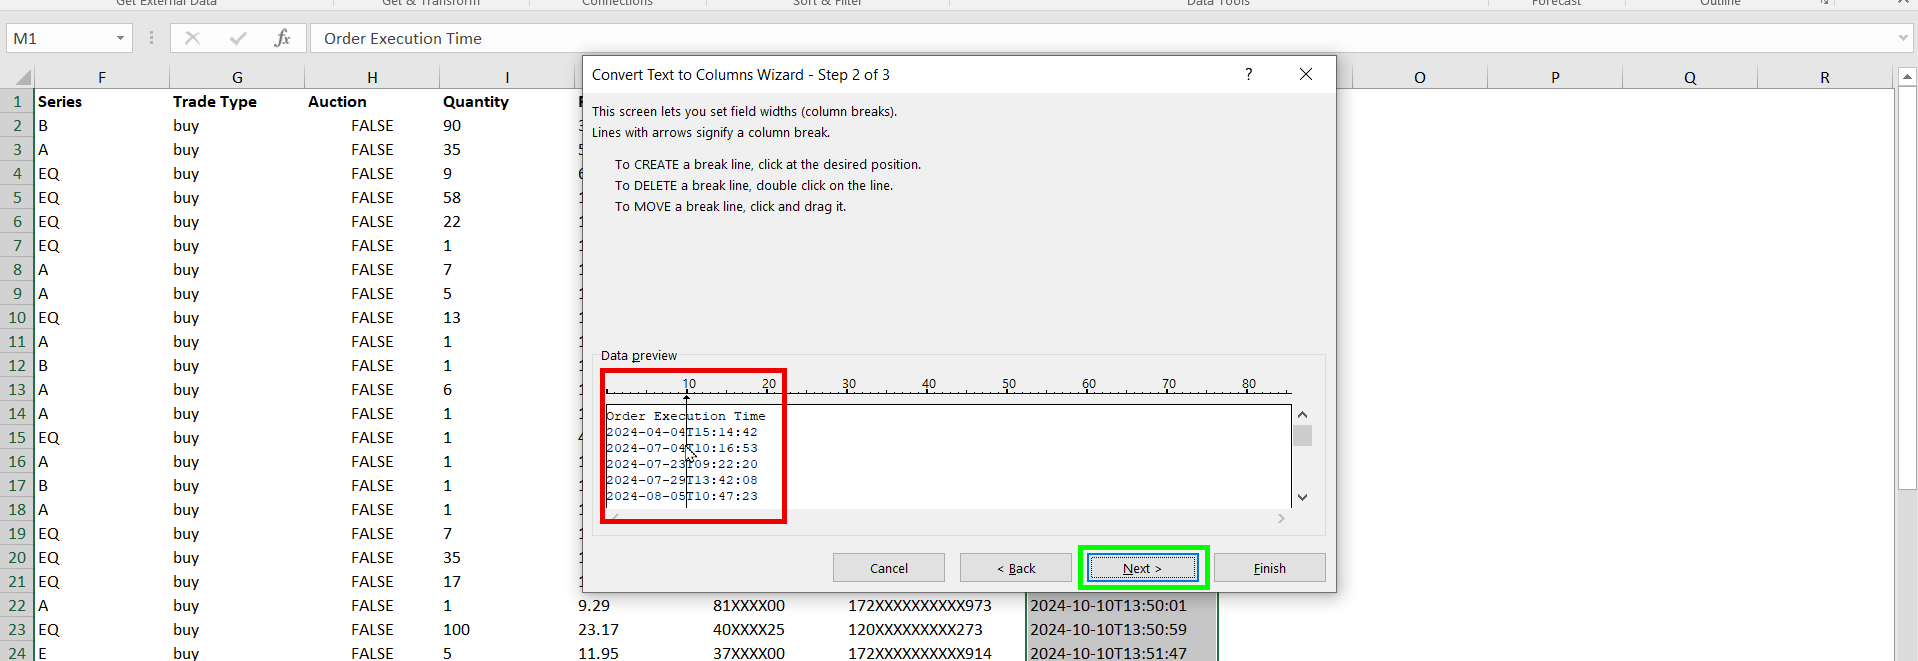Select column G header
The image size is (1918, 661).
(x=237, y=77)
